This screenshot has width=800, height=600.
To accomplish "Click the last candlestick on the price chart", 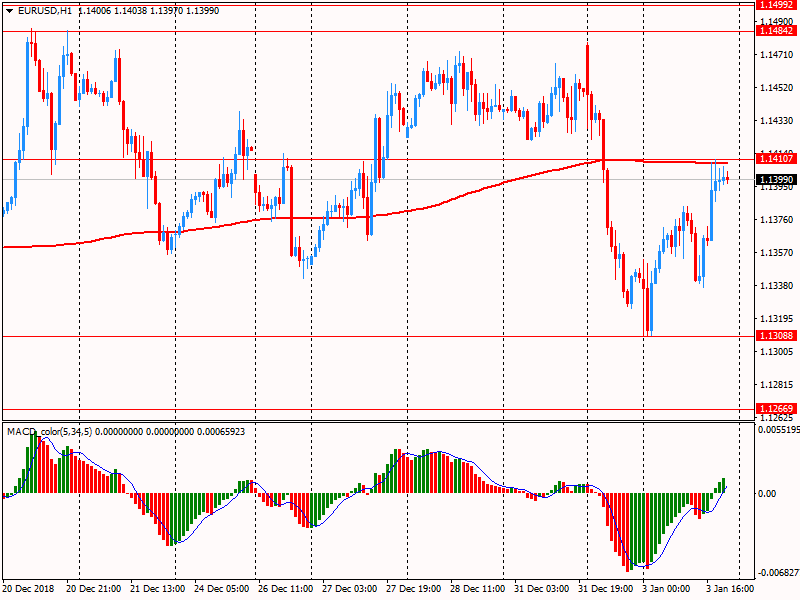I will click(x=726, y=179).
